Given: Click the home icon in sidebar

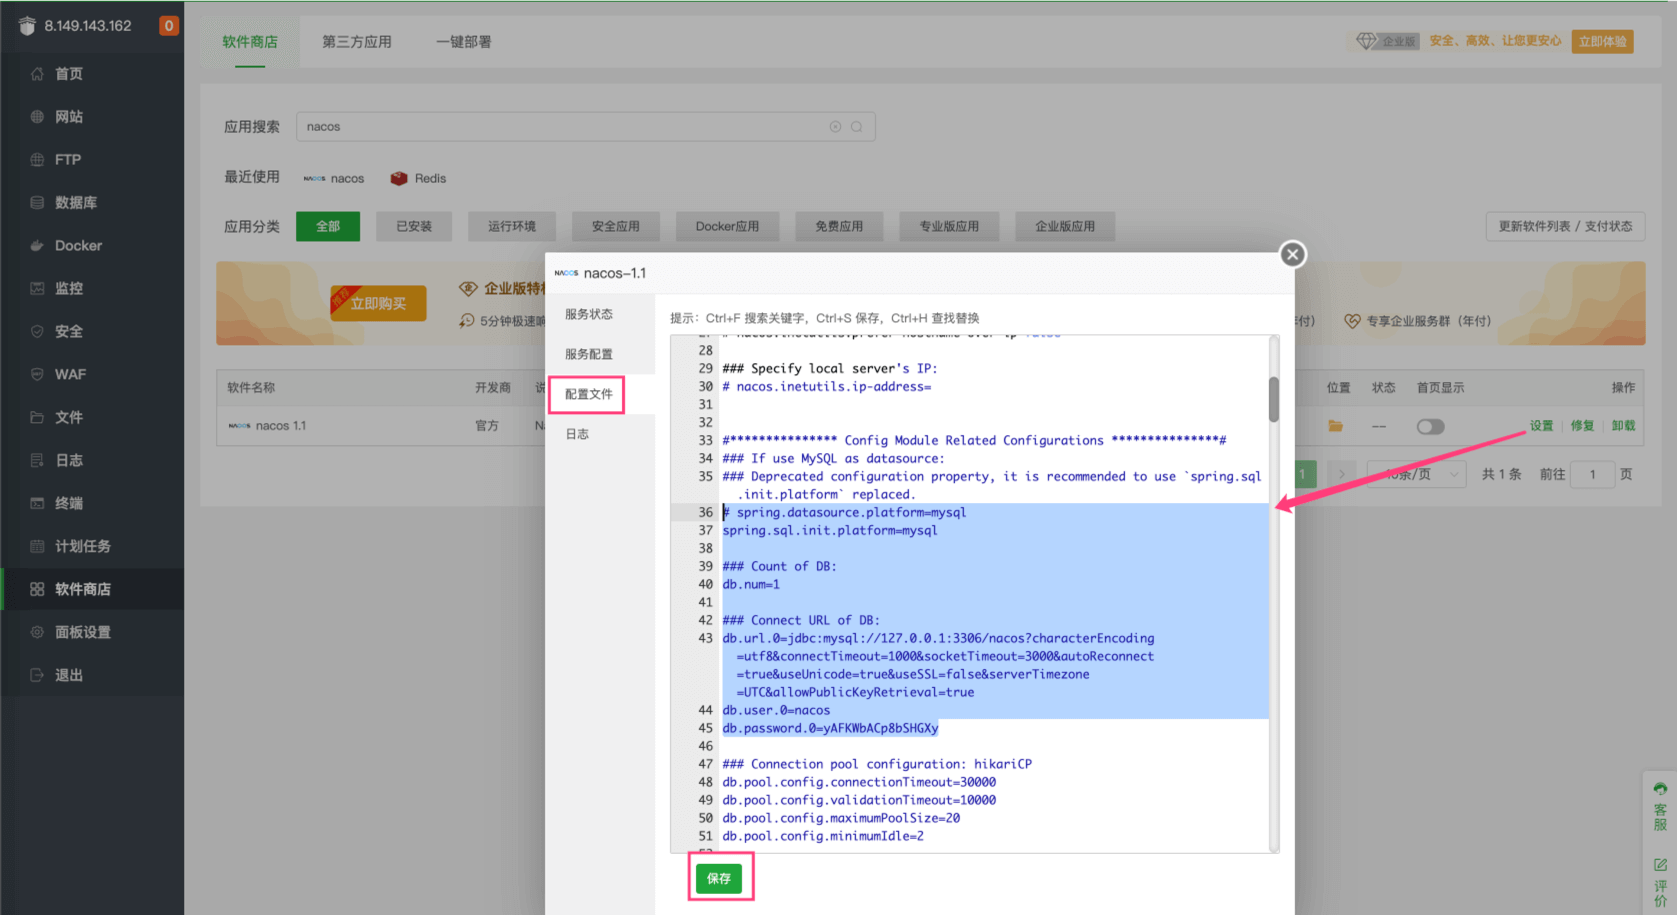Looking at the screenshot, I should click(x=37, y=74).
